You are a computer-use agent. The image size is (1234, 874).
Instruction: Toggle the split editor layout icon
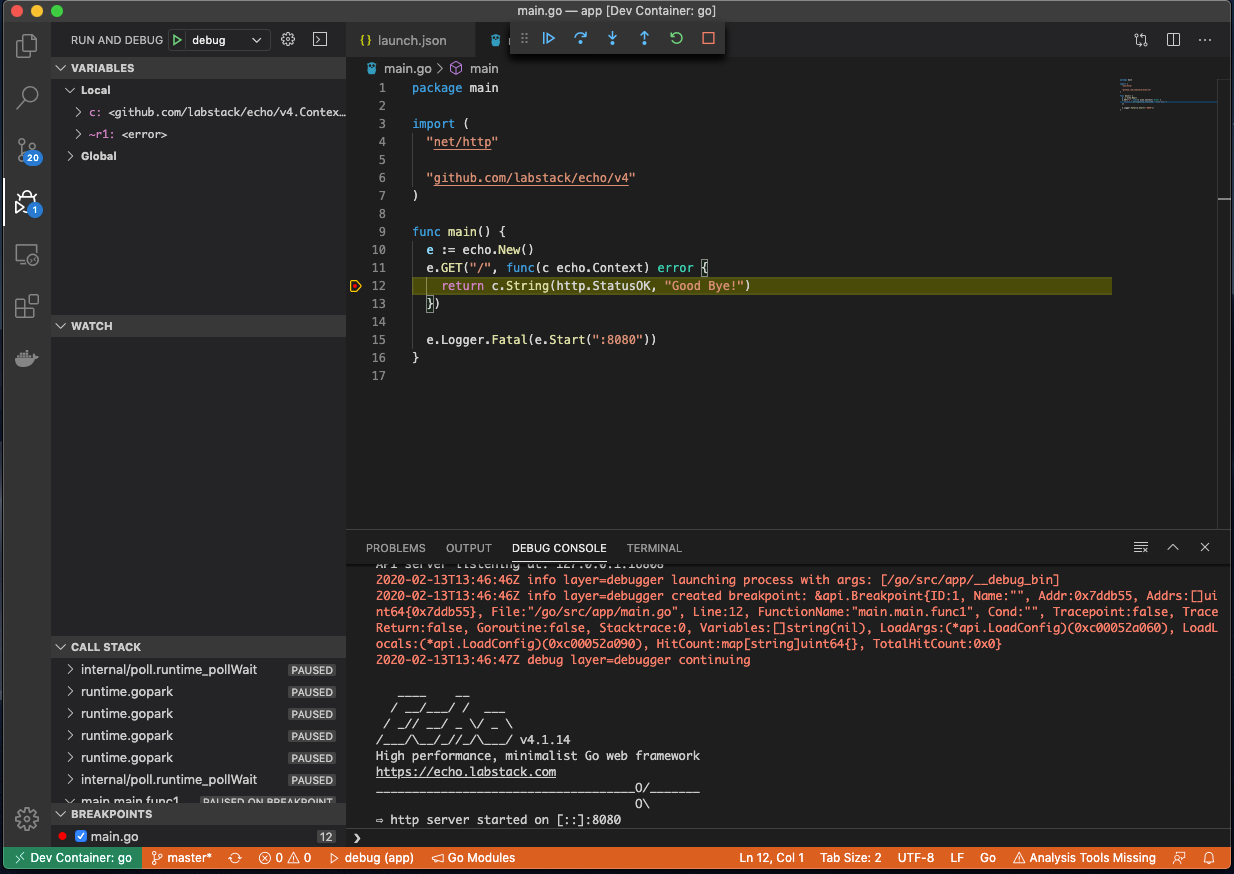(x=1173, y=40)
